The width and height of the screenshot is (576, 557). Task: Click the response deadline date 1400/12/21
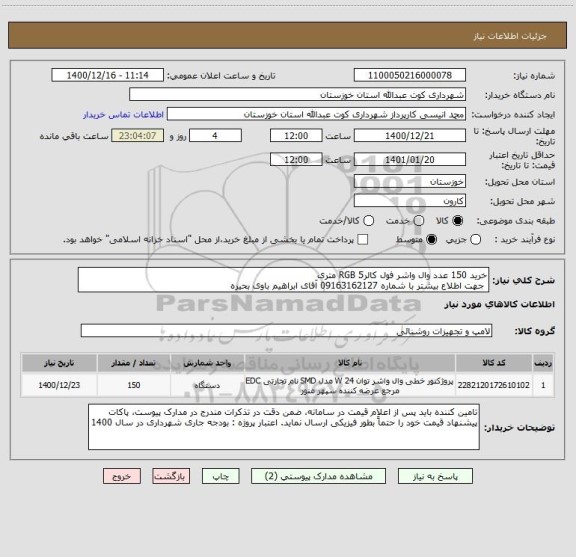pyautogui.click(x=410, y=136)
